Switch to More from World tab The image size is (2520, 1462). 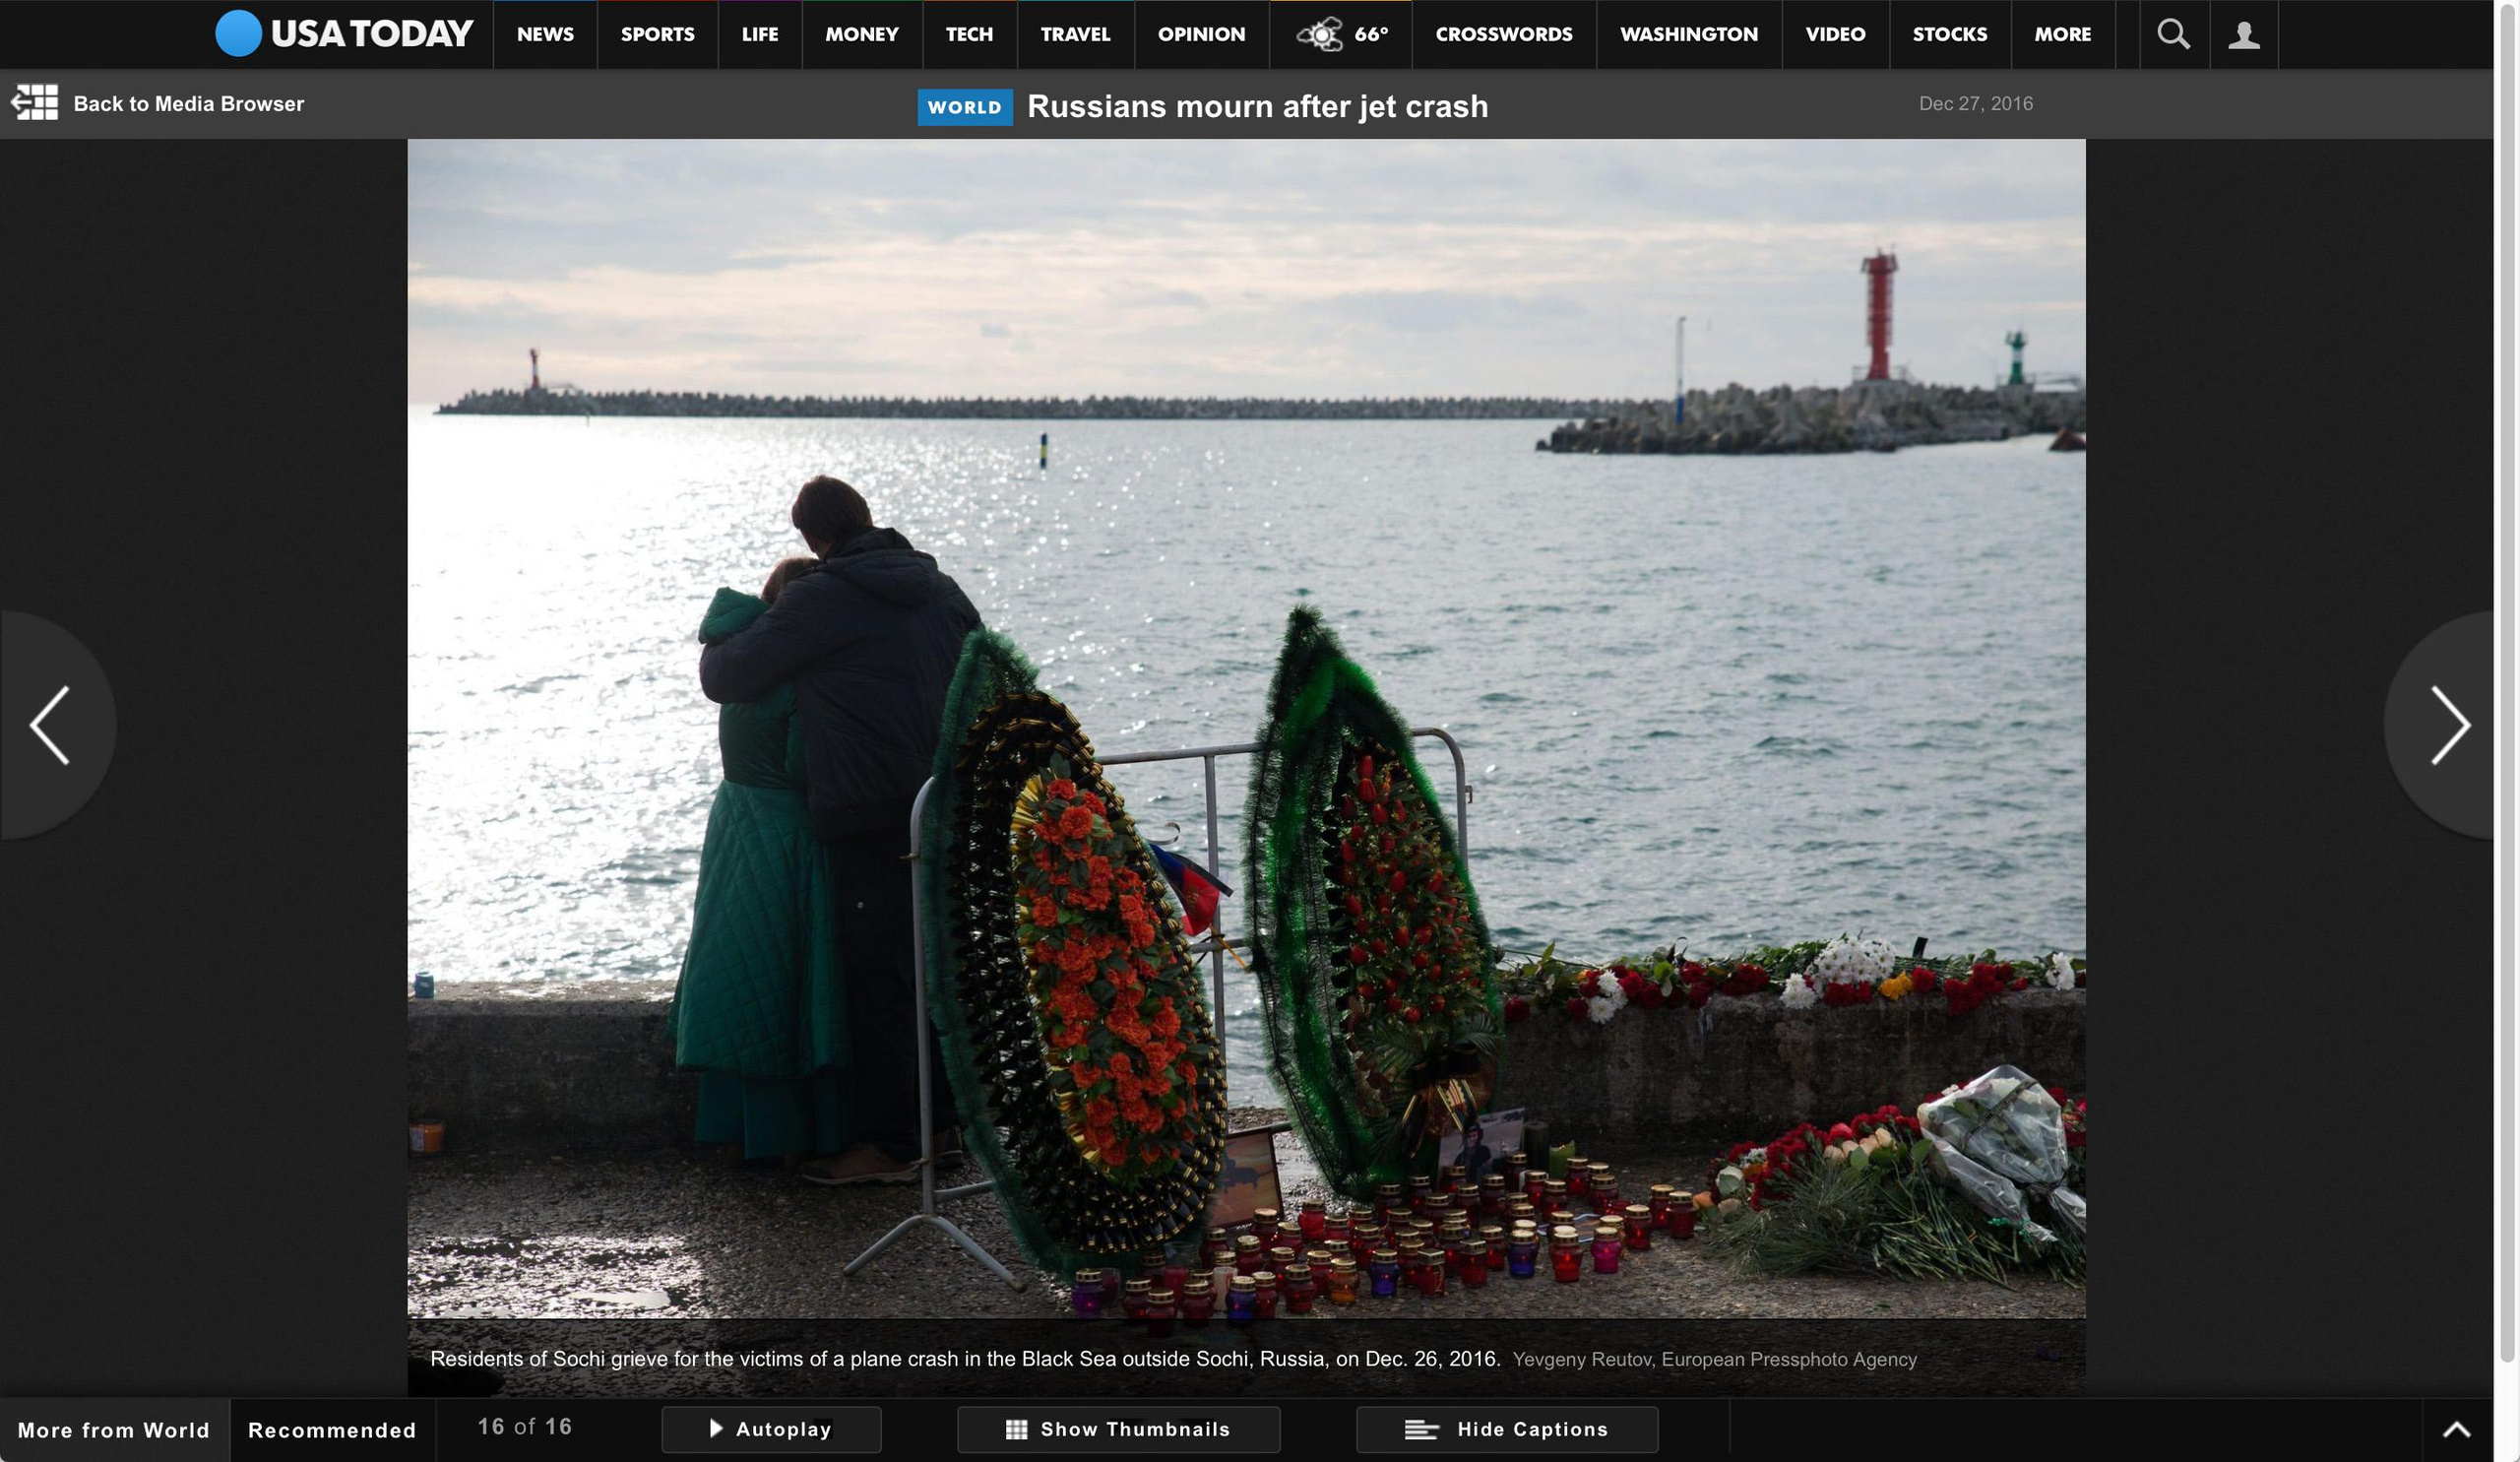(114, 1430)
